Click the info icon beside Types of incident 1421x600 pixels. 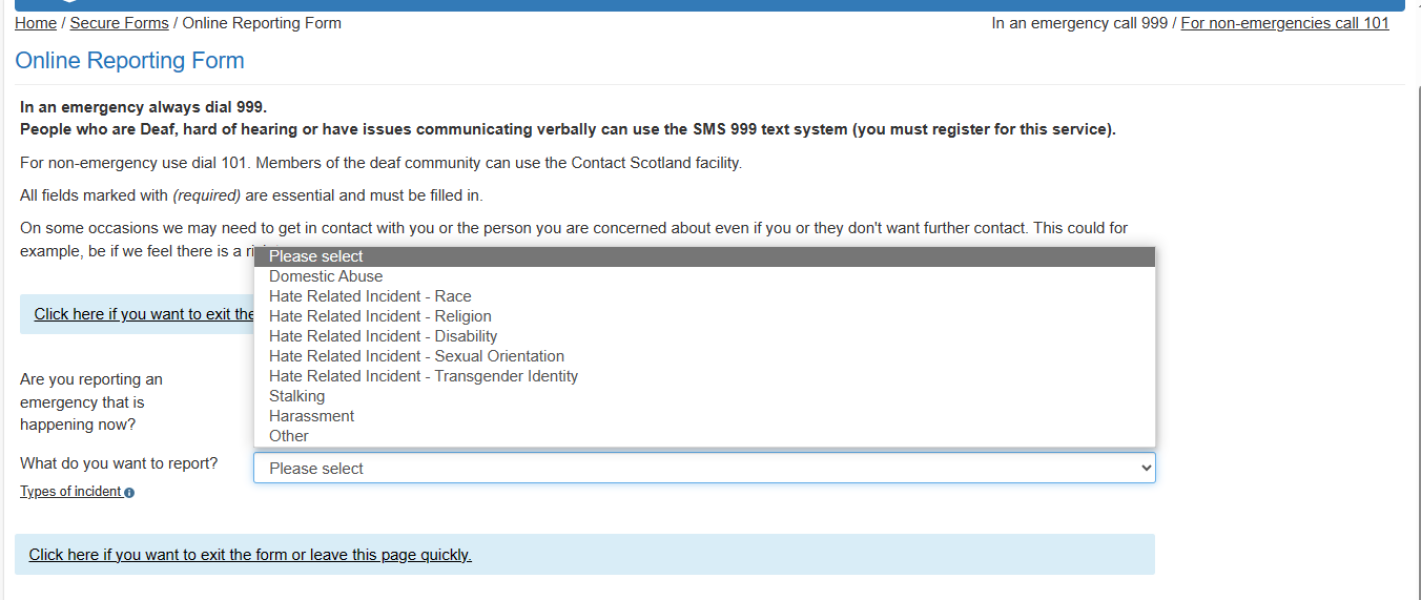click(129, 492)
